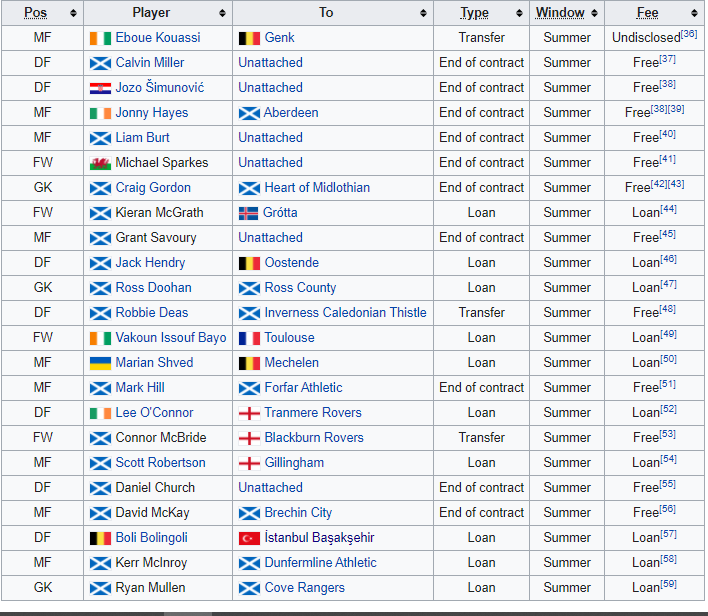The height and width of the screenshot is (616, 708).
Task: Select Kerr McInroy name cell
Action: [158, 562]
